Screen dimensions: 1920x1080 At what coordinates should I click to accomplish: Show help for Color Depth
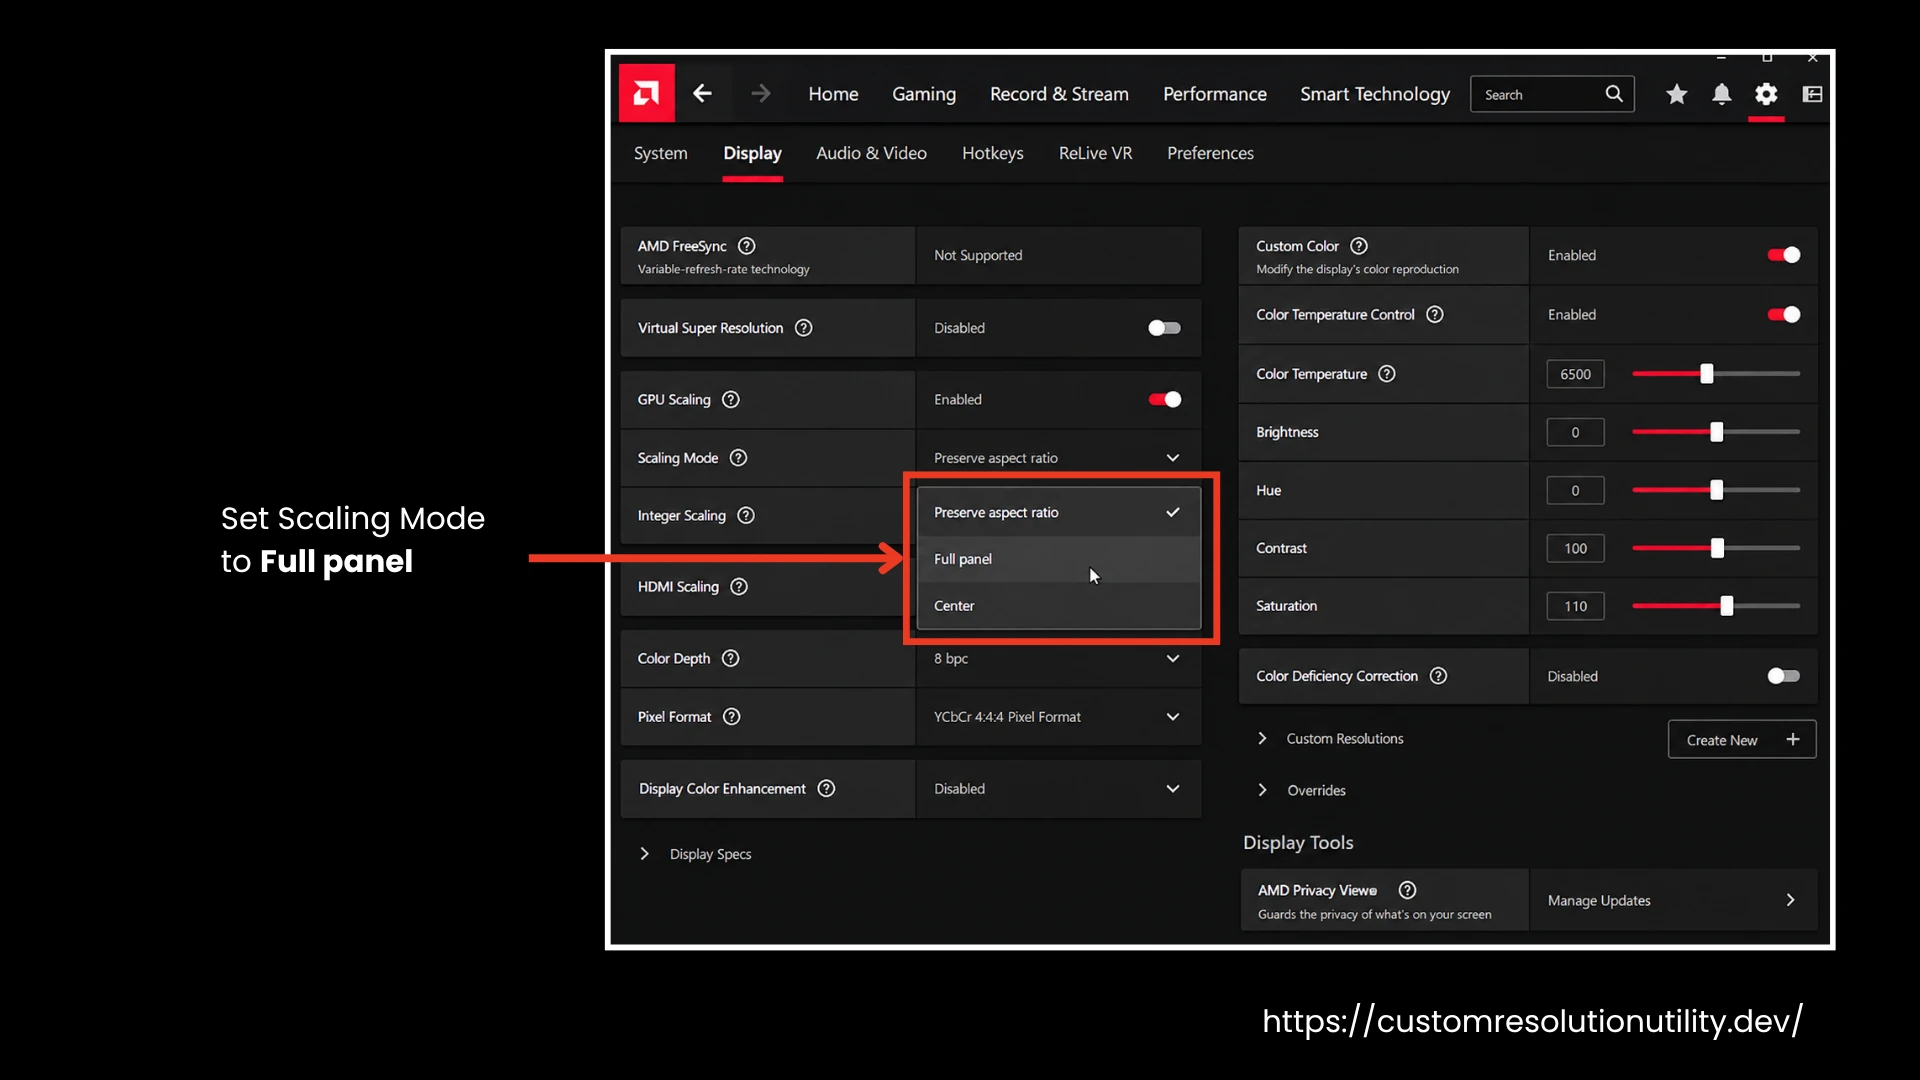tap(730, 658)
